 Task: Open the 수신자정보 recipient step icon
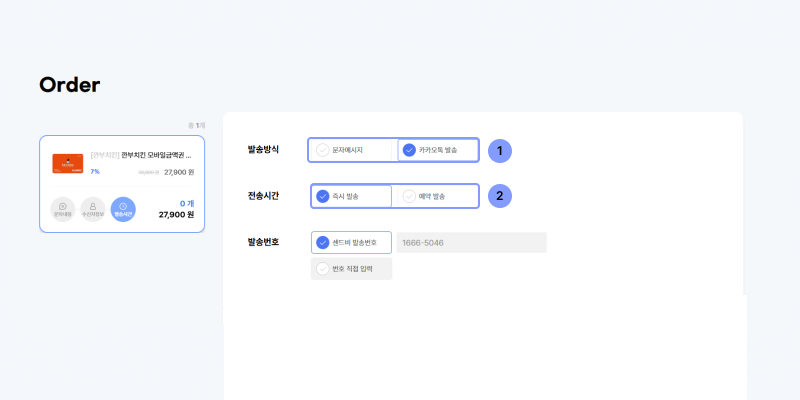pyautogui.click(x=93, y=210)
